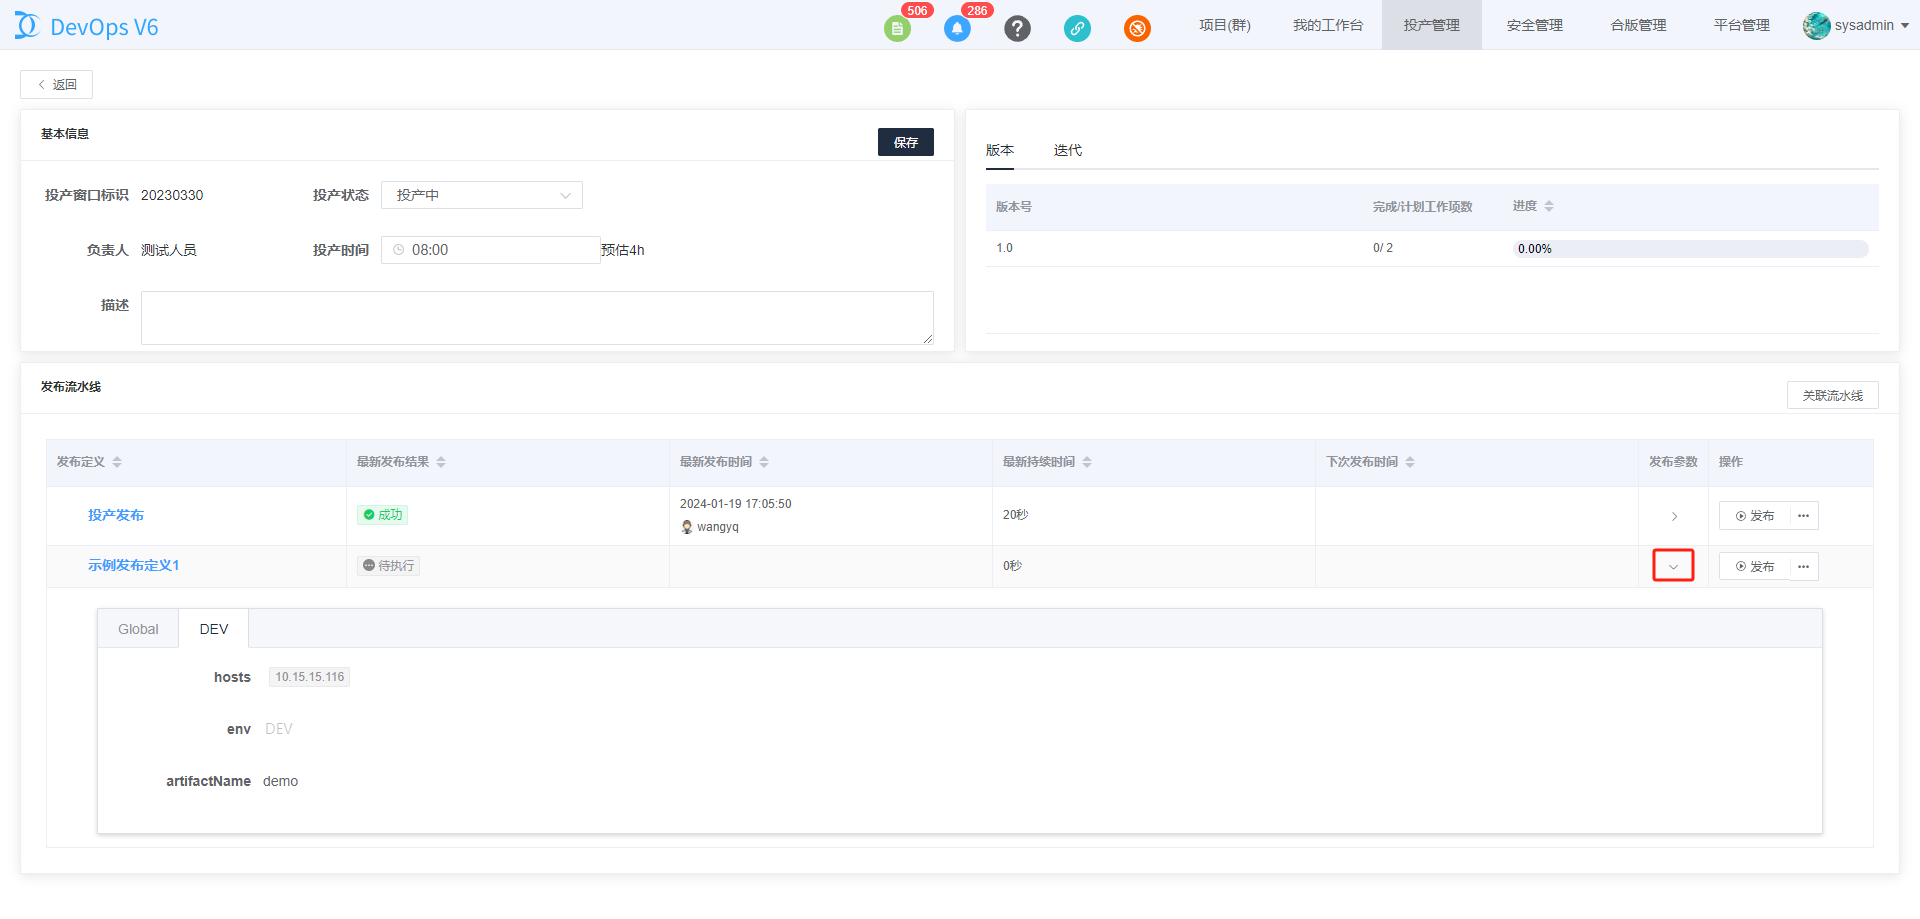This screenshot has height=919, width=1920.
Task: Click the teal link icon in header
Action: 1077,28
